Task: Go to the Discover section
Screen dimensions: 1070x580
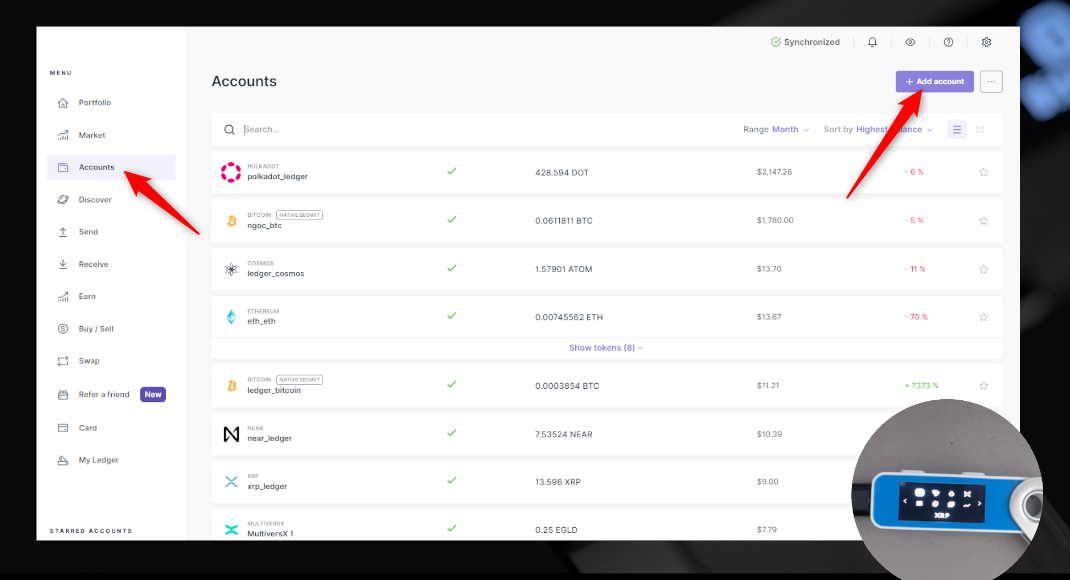Action: 95,200
